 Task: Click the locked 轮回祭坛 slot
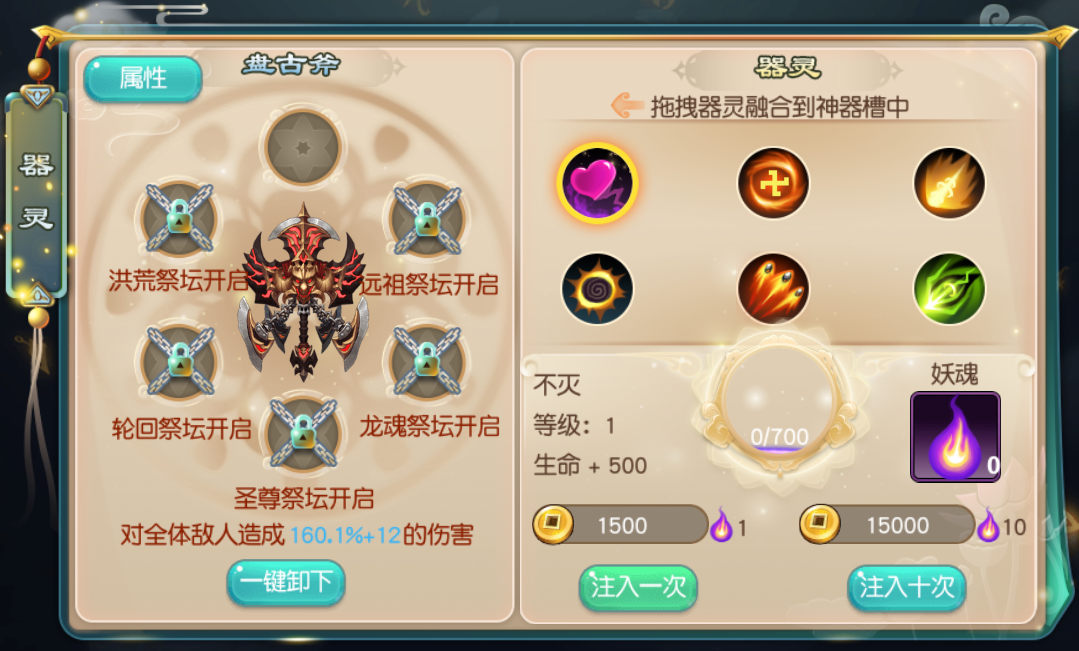tap(180, 361)
